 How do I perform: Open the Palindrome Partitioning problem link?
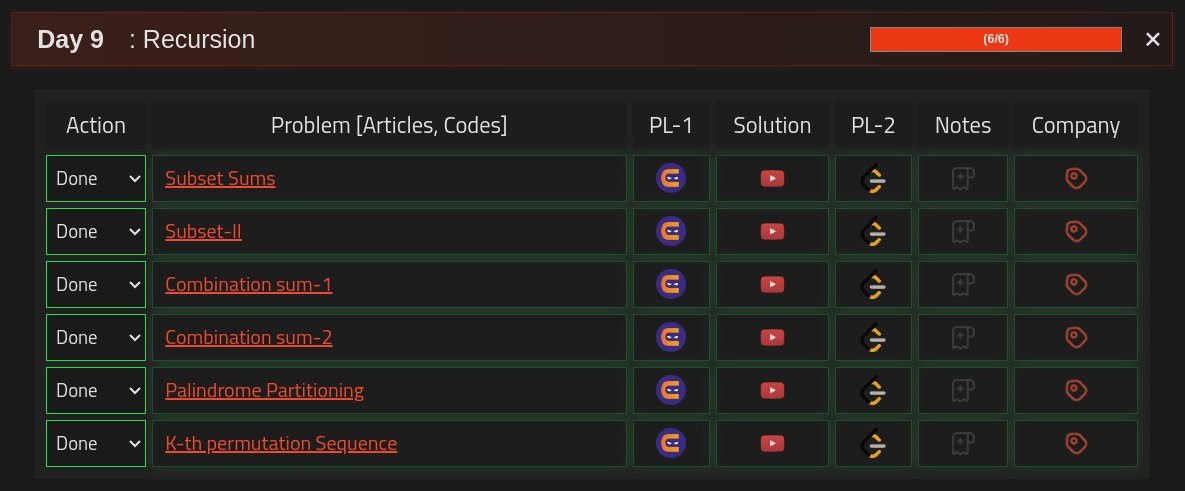[x=265, y=390]
